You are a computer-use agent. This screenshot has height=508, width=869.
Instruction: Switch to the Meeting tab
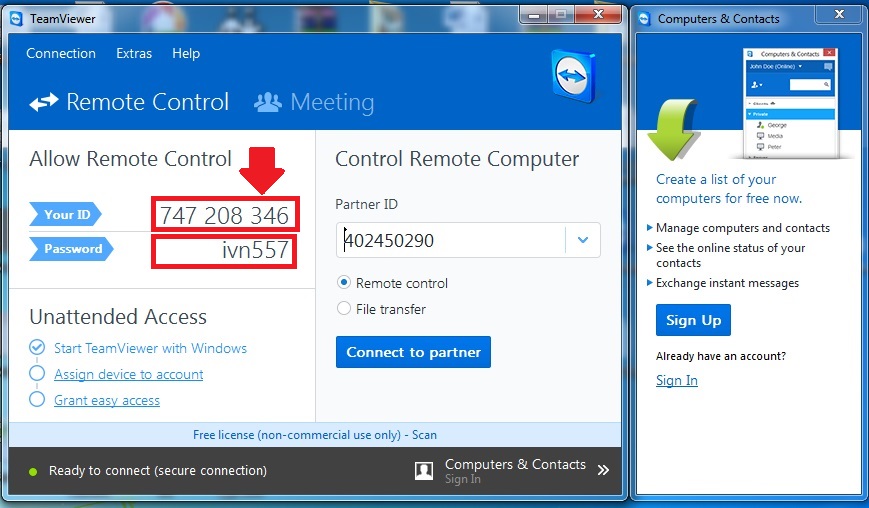pos(314,102)
